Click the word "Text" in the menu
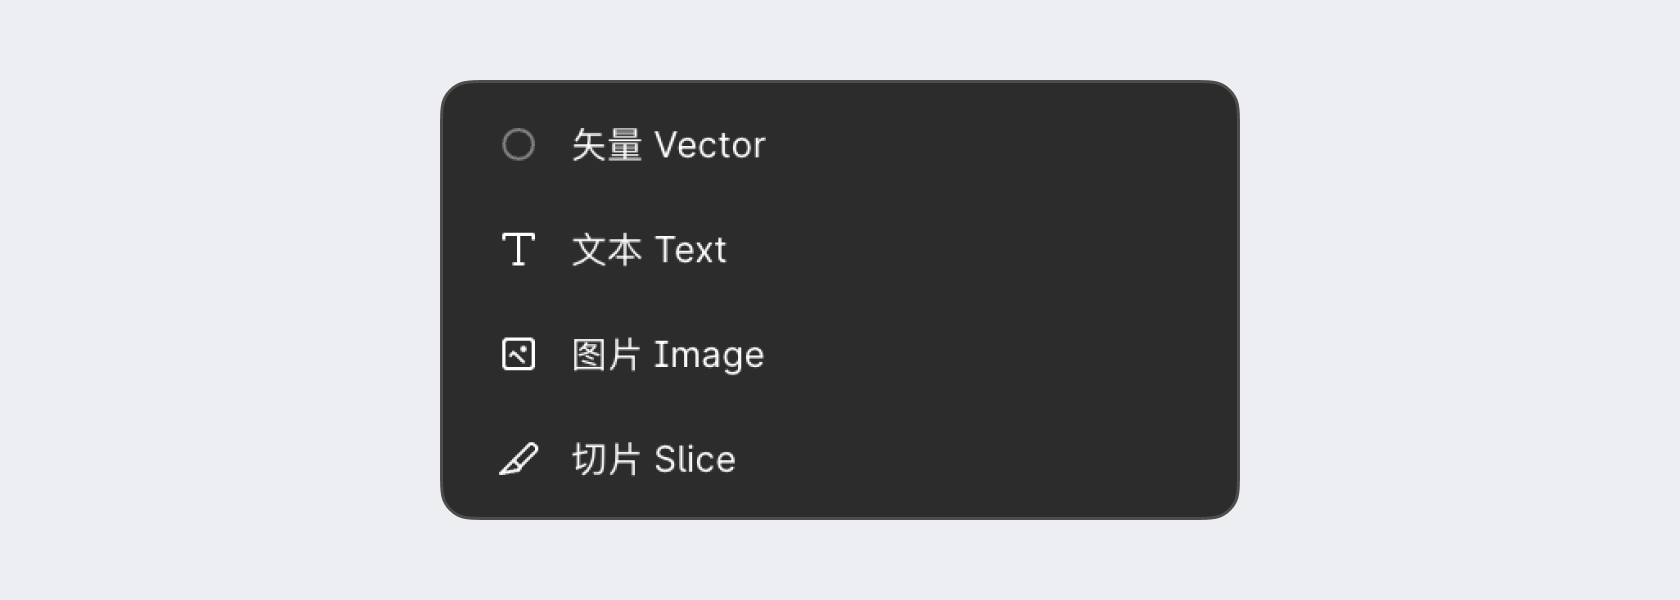The width and height of the screenshot is (1680, 600). click(x=690, y=250)
